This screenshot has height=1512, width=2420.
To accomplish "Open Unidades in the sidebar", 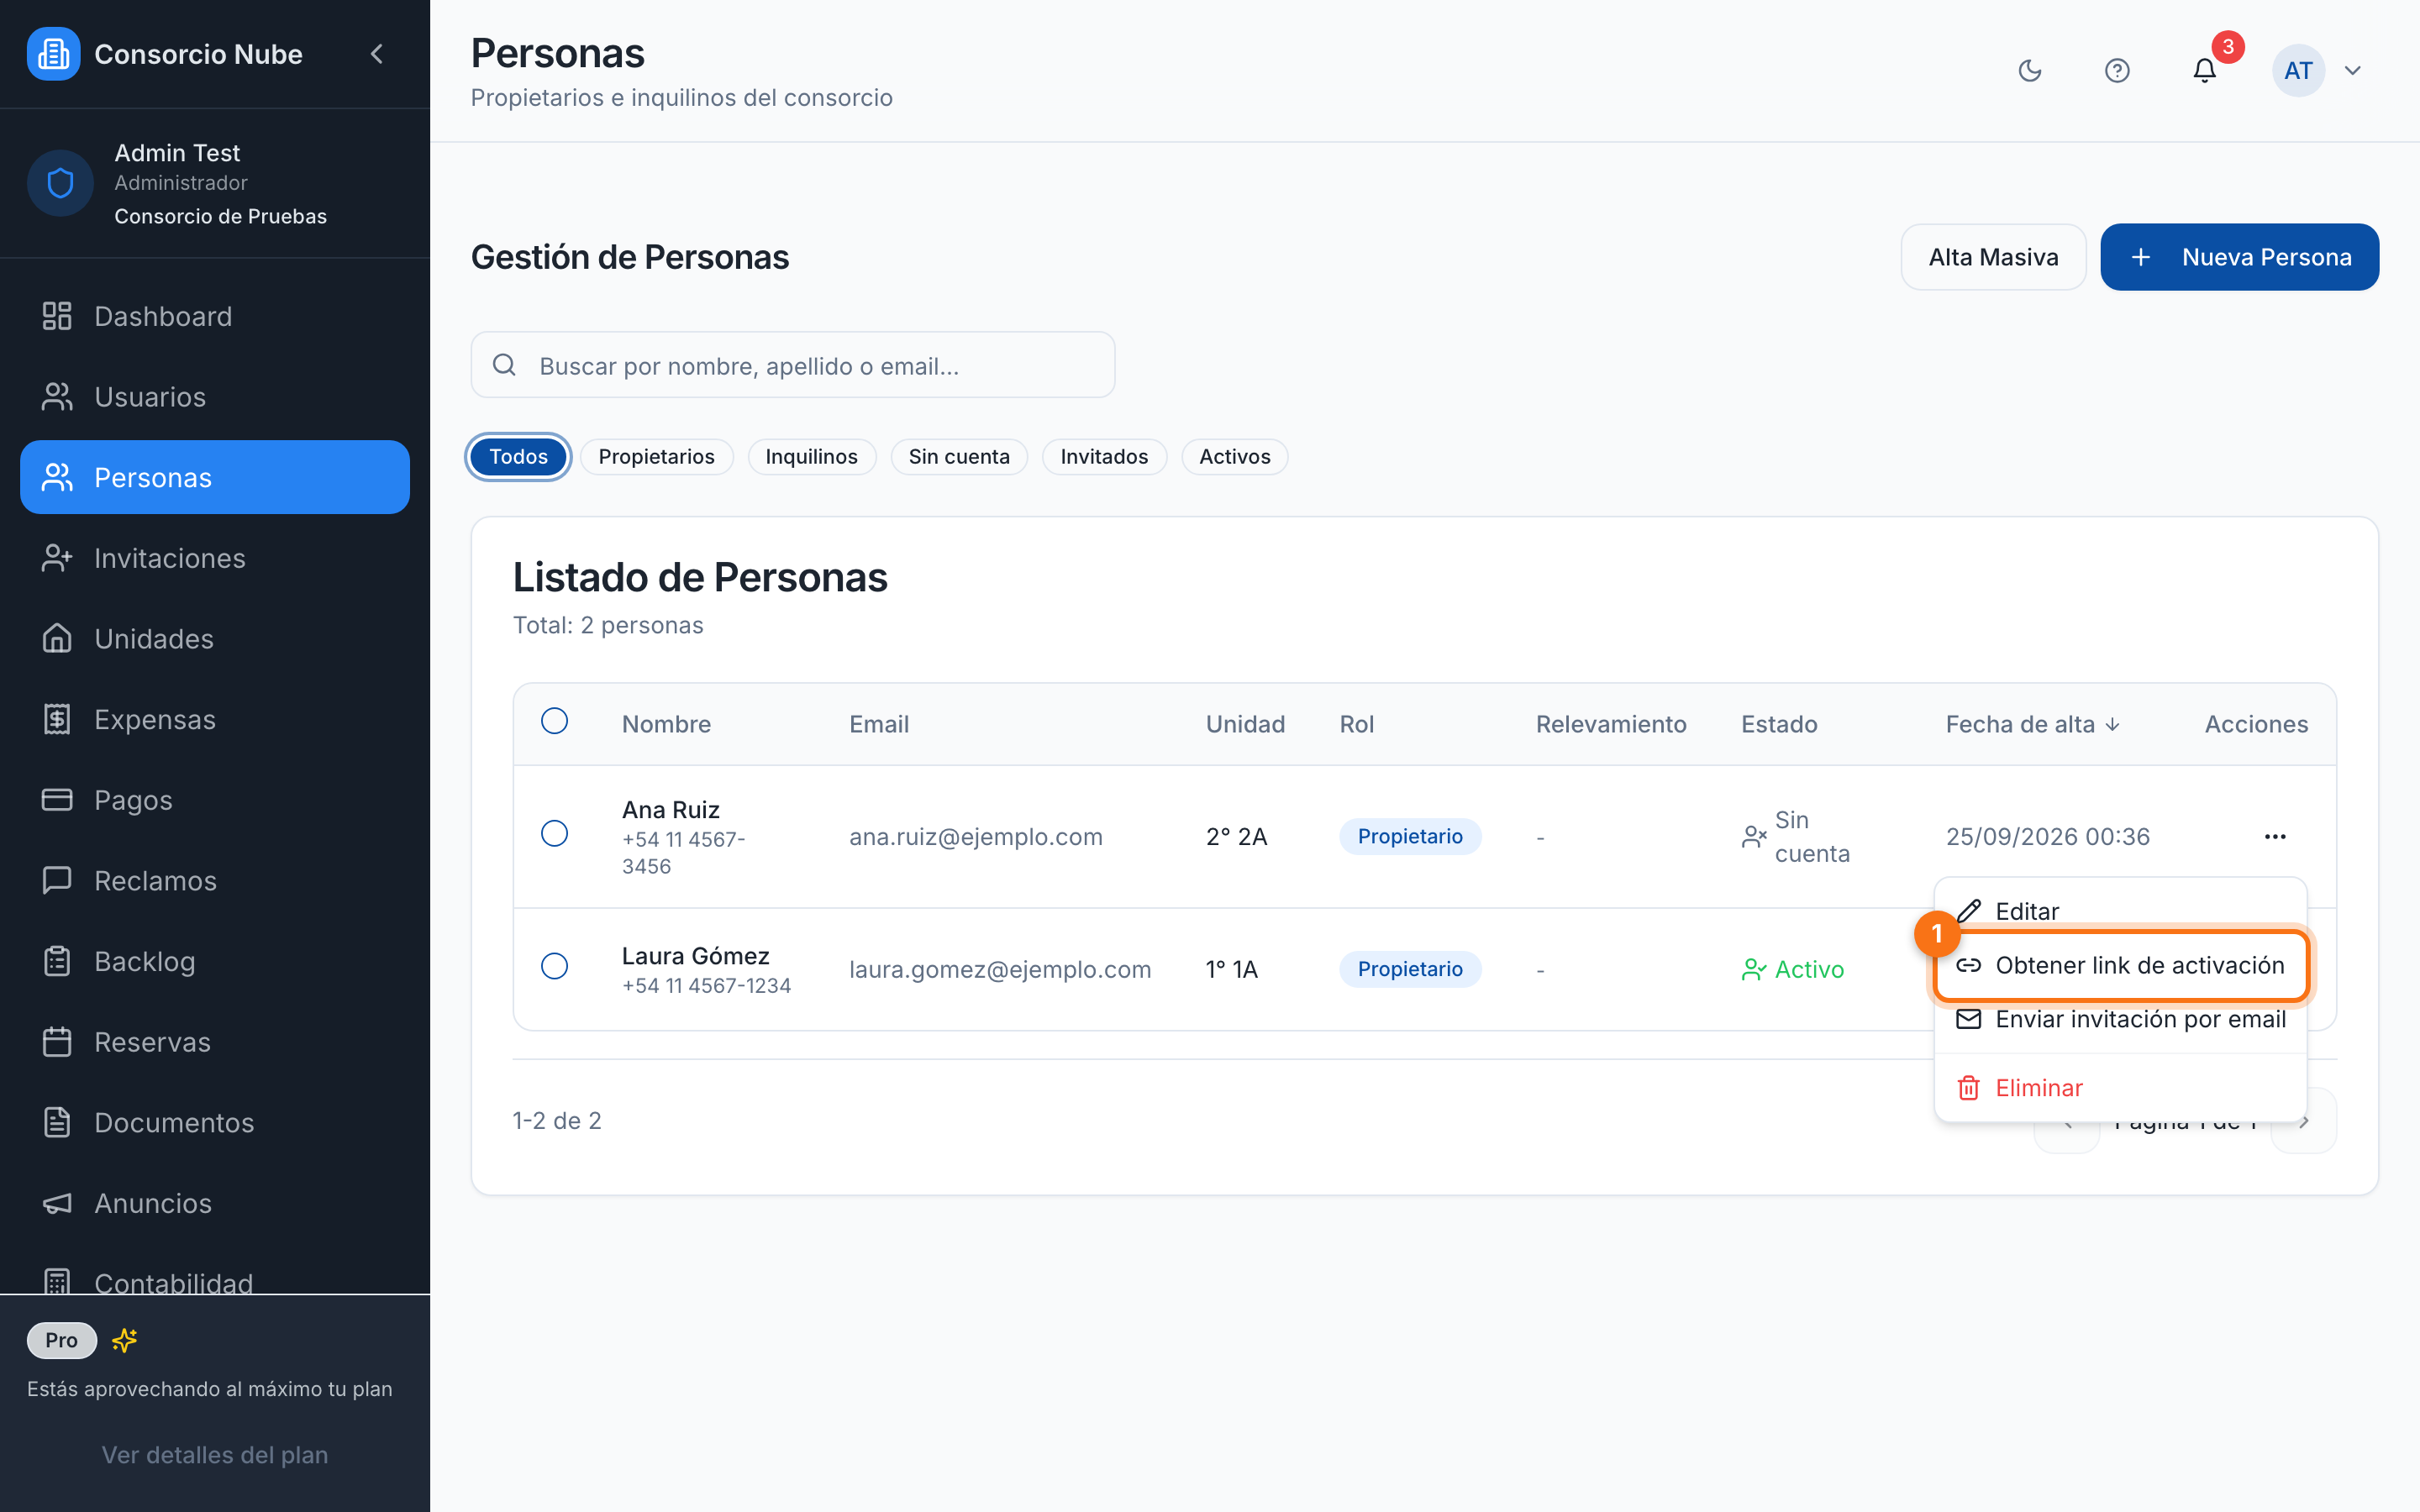I will tap(215, 639).
